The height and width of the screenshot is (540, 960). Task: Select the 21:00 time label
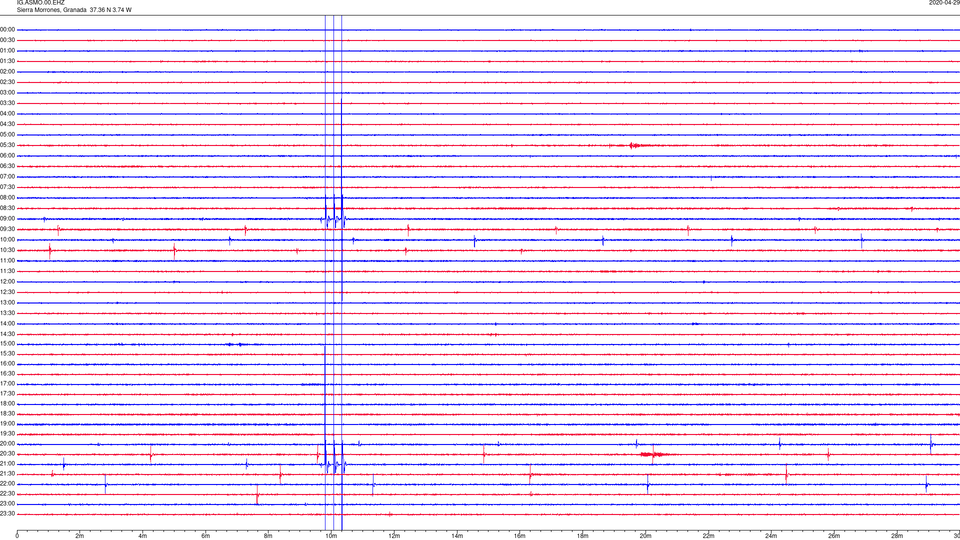point(7,464)
